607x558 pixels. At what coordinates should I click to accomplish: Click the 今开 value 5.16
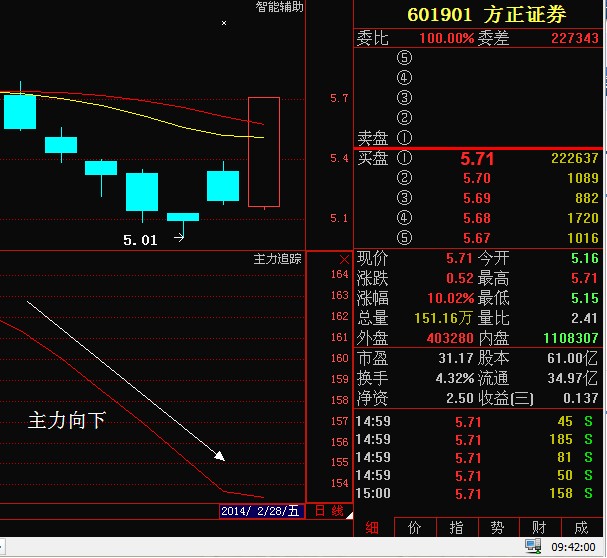[x=585, y=258]
